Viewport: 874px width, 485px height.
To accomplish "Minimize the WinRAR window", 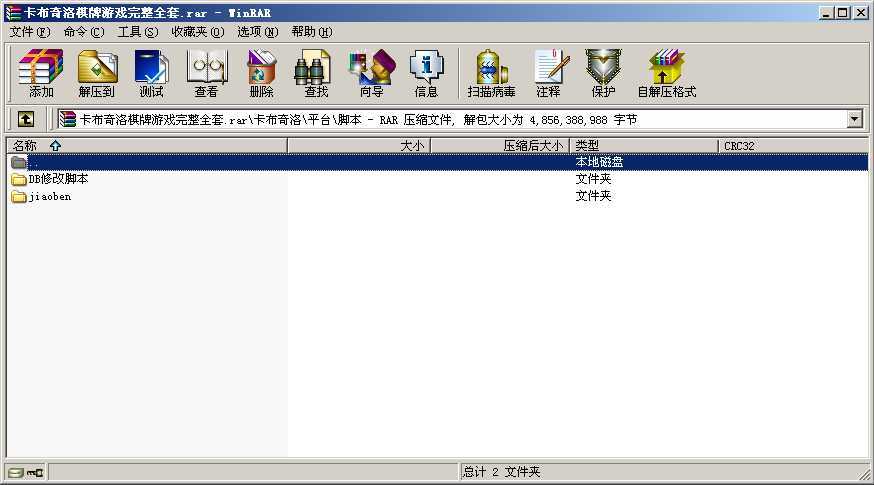I will click(827, 12).
